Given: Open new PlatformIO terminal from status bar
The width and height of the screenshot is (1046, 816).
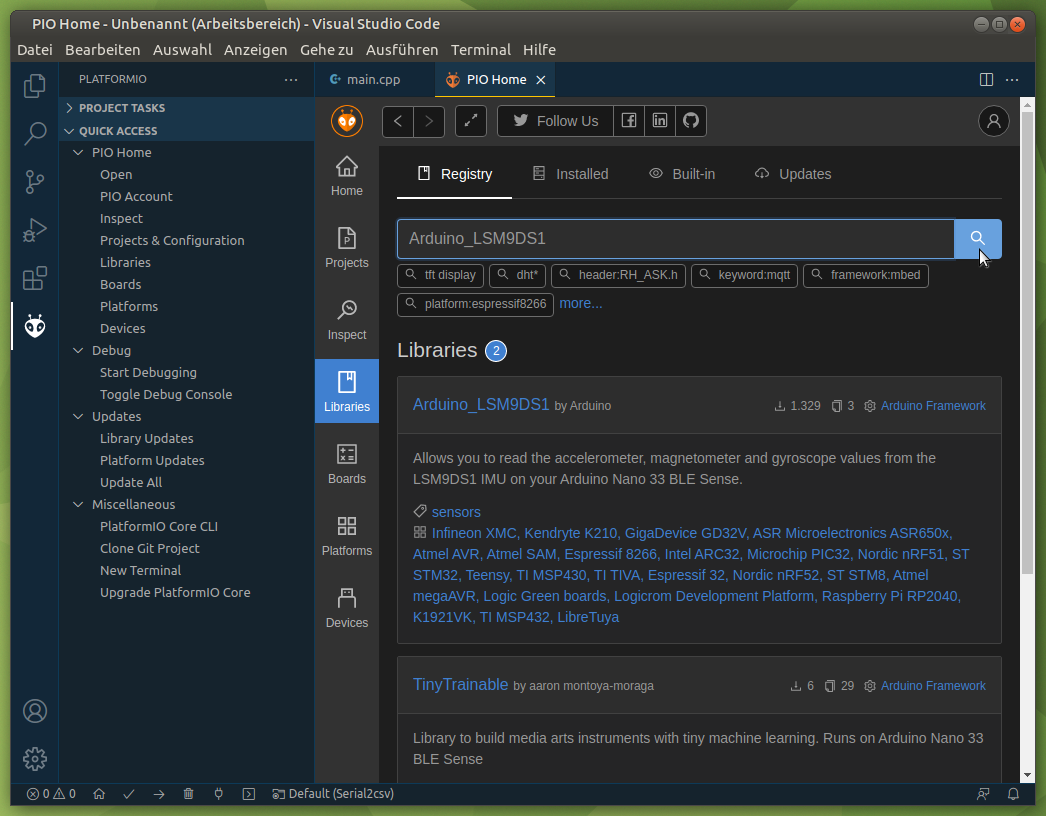Looking at the screenshot, I should [x=249, y=794].
